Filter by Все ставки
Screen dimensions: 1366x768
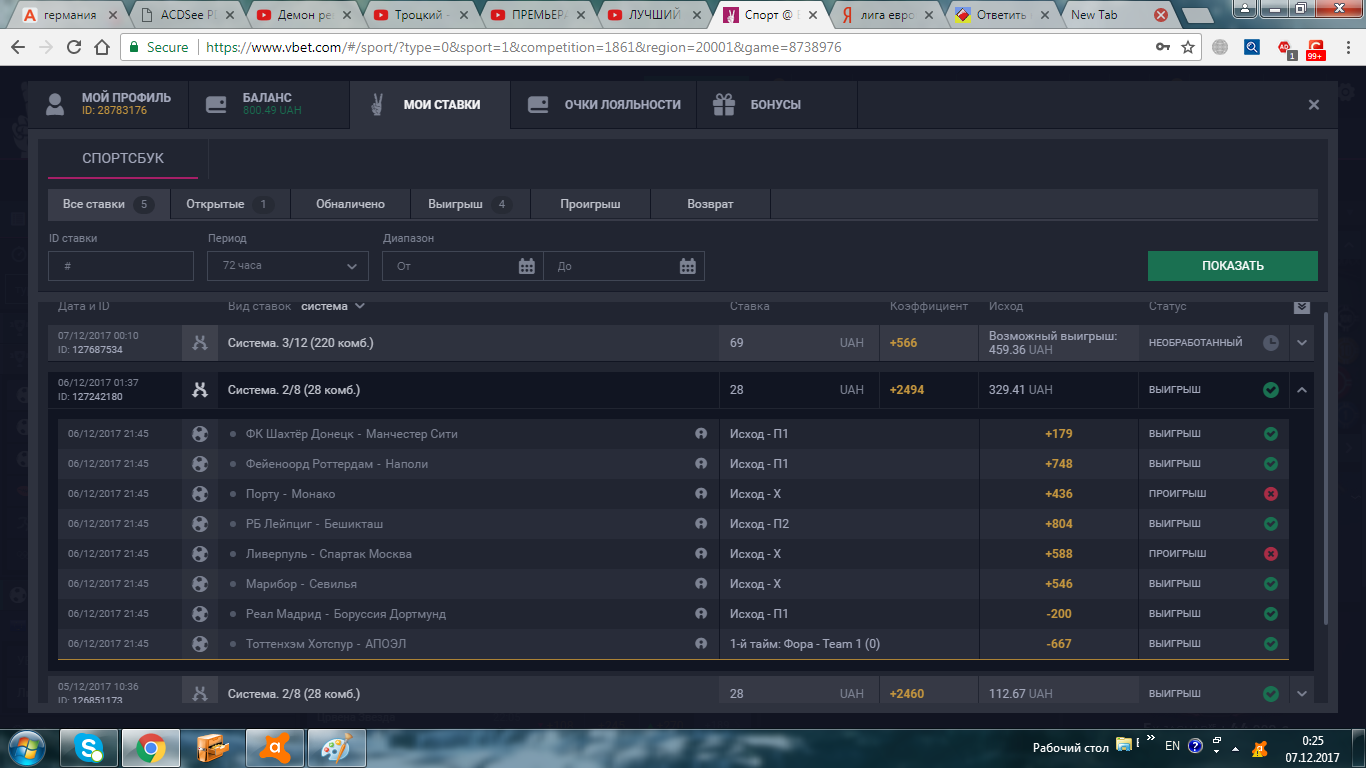108,204
